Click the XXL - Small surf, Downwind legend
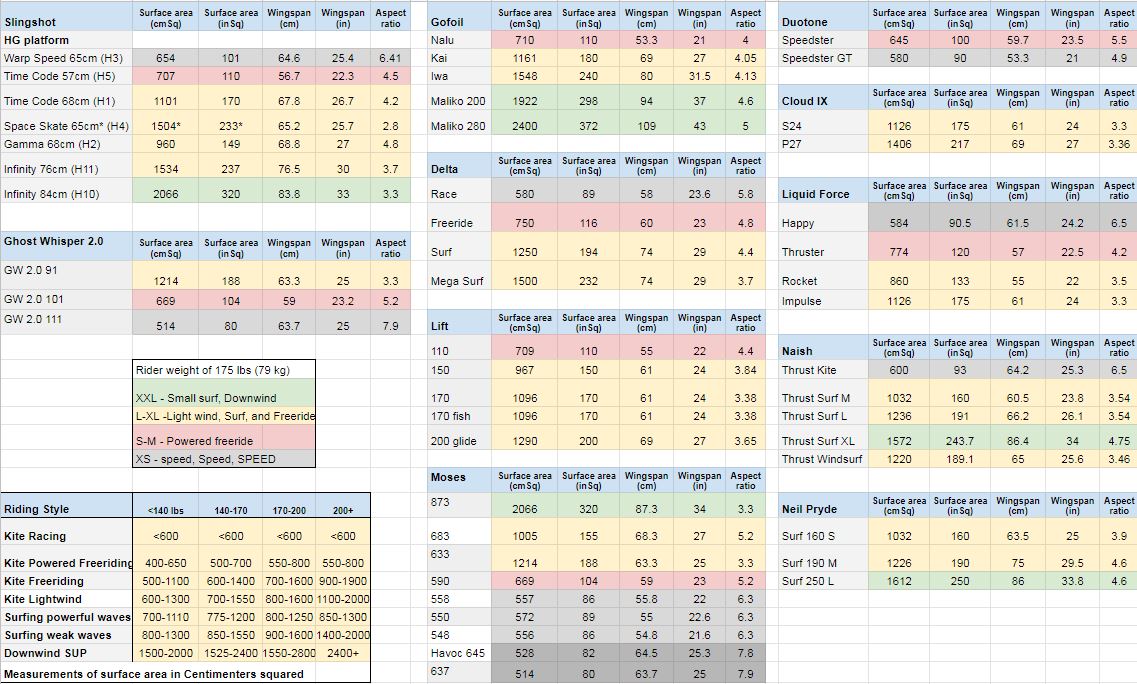 (224, 393)
